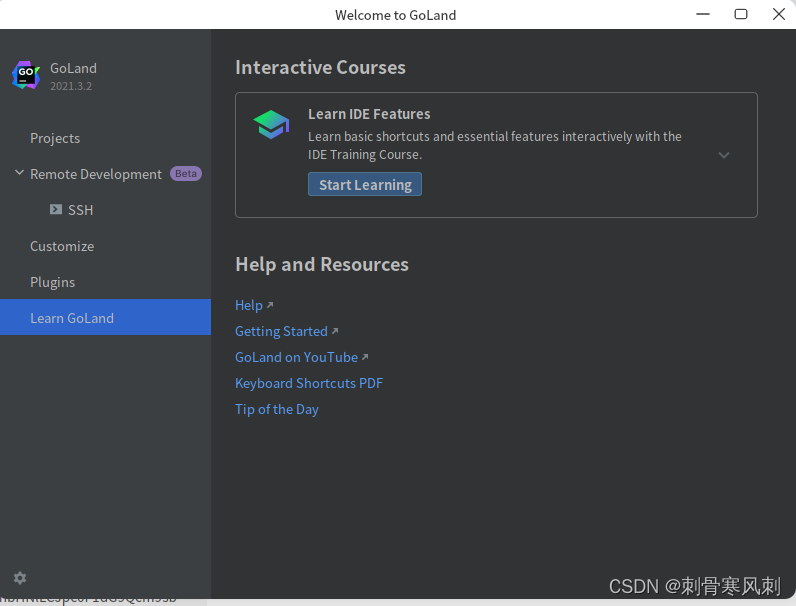The height and width of the screenshot is (606, 796).
Task: Open the Getting Started link
Action: [x=281, y=331]
